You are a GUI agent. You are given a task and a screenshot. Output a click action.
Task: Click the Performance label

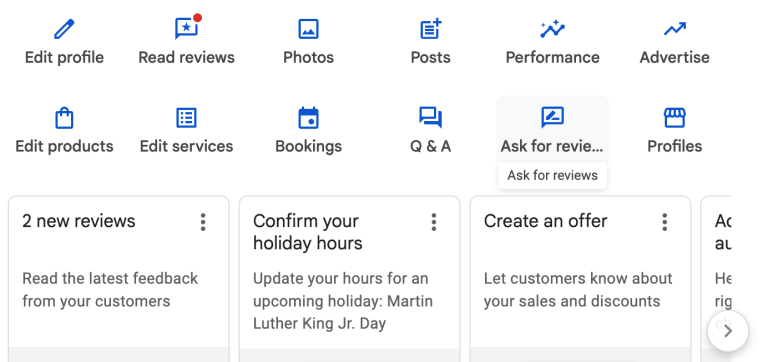pyautogui.click(x=552, y=57)
